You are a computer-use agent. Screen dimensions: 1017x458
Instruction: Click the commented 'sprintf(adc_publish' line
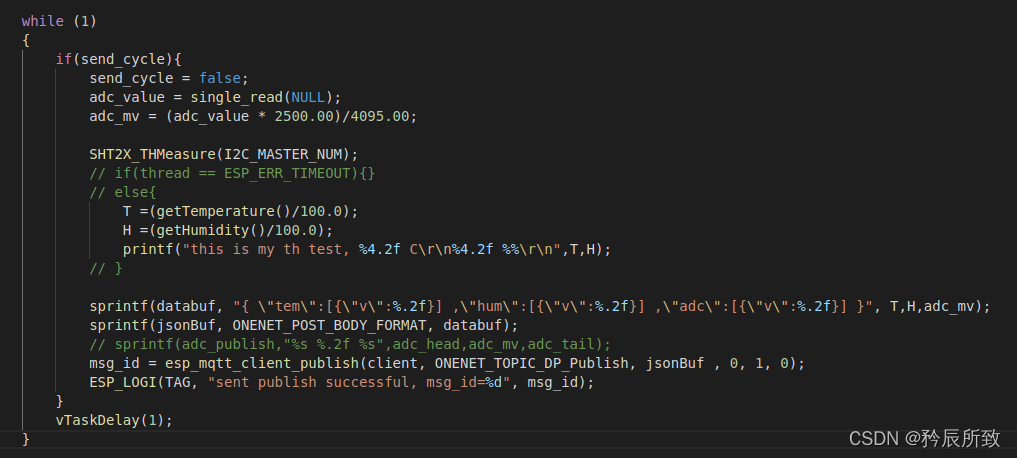tap(350, 344)
